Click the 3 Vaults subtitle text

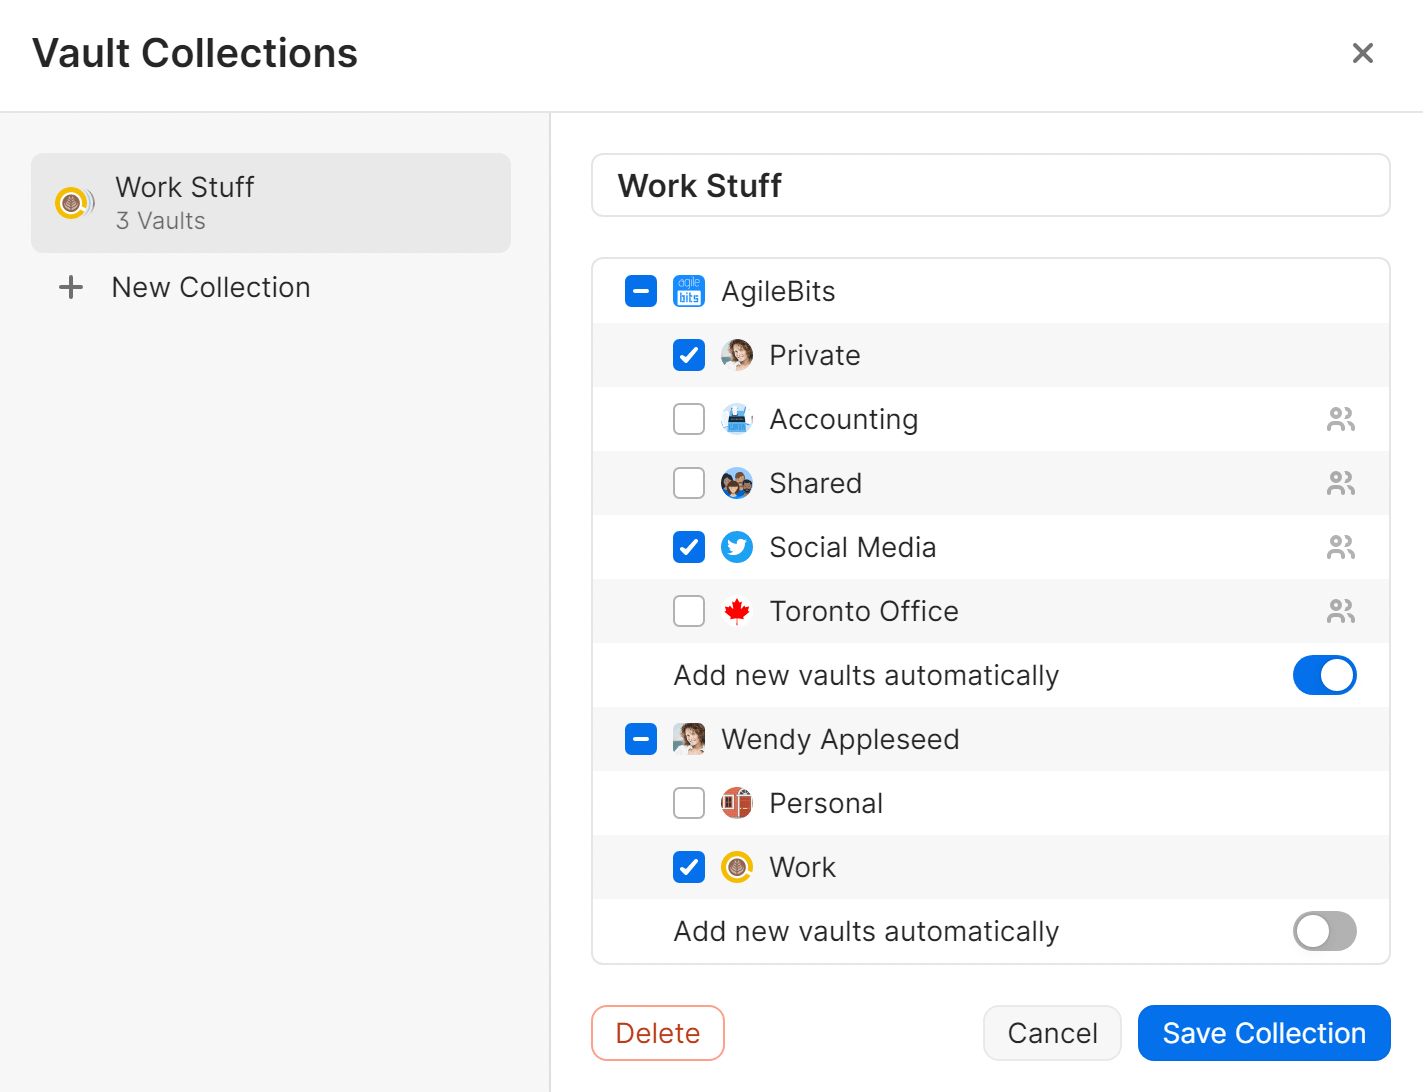pyautogui.click(x=161, y=221)
